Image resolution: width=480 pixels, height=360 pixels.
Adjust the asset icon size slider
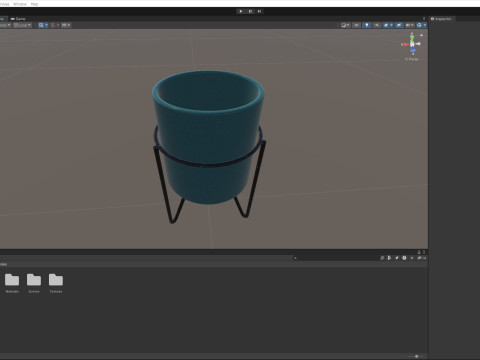[x=416, y=356]
